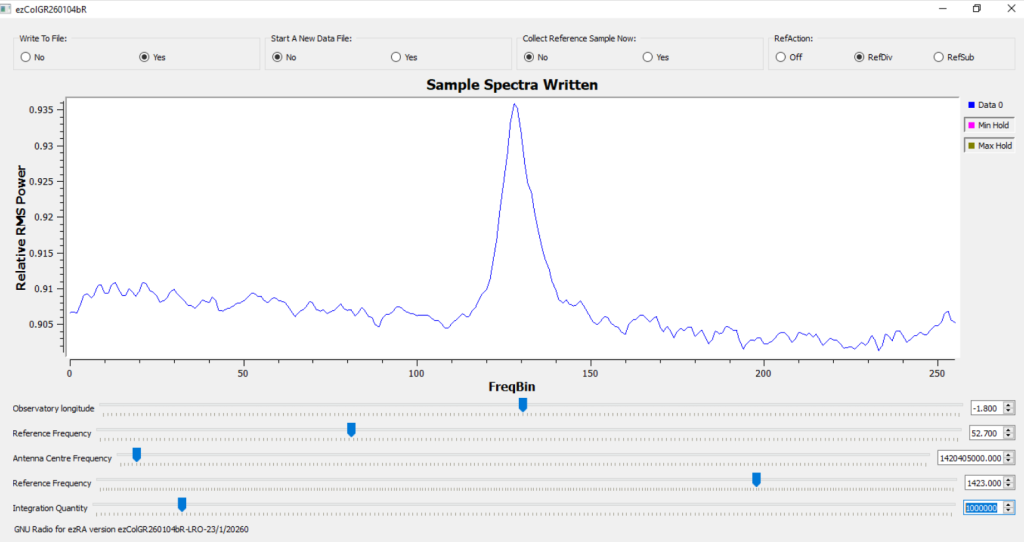Toggle the Data 0 legend entry
Viewport: 1024px width, 542px height.
[x=989, y=104]
